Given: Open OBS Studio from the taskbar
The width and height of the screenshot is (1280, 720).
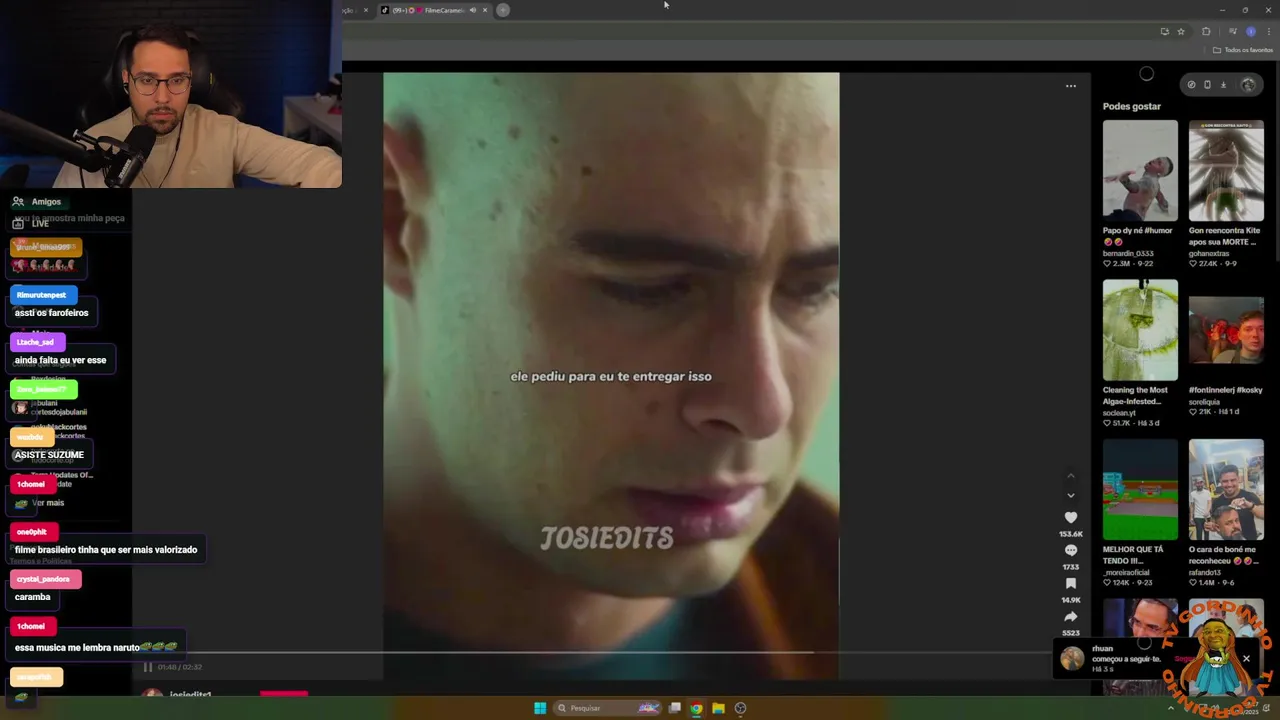Looking at the screenshot, I should coord(740,708).
